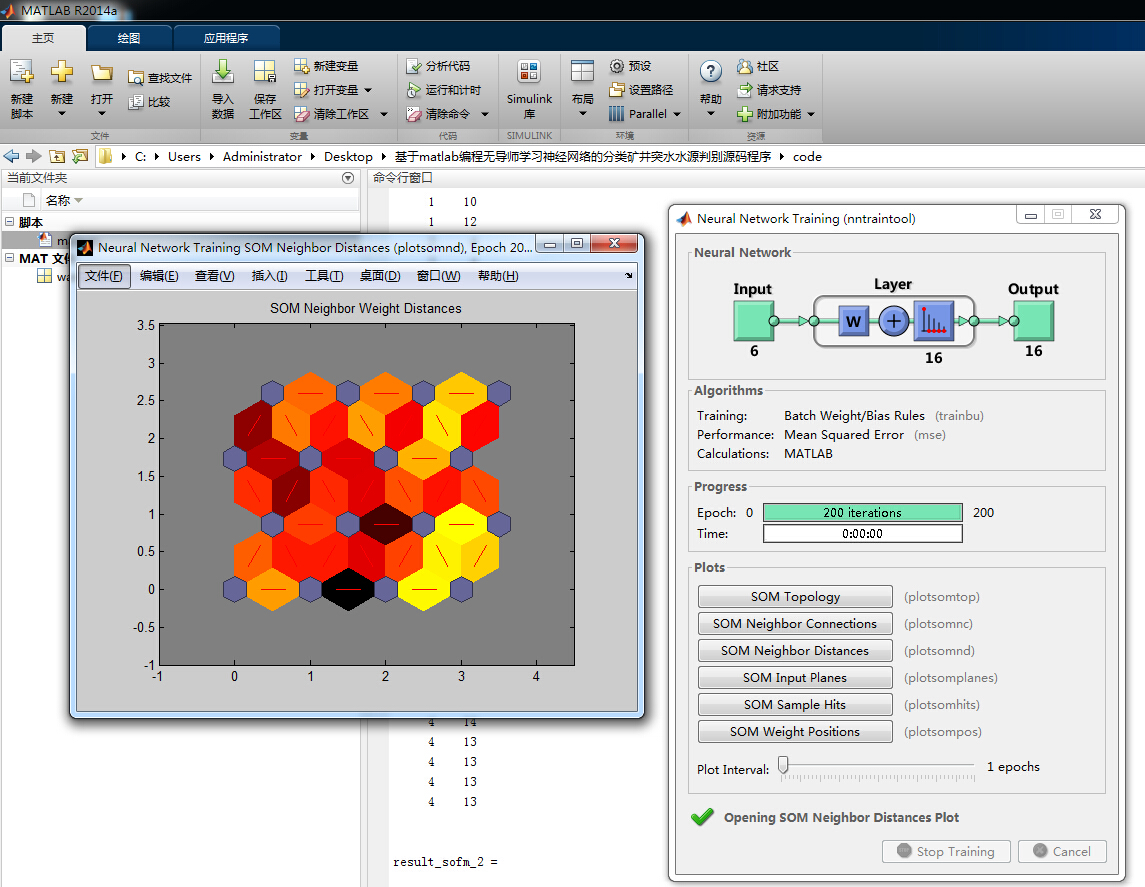Click Administrator in the address path
Viewport: 1145px width, 887px height.
(x=262, y=156)
